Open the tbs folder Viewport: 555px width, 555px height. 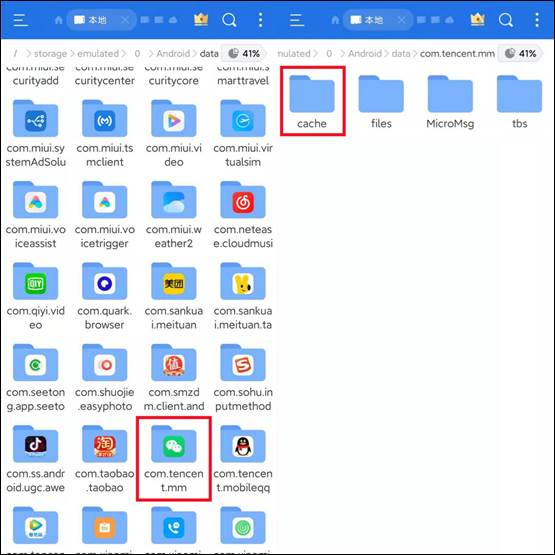(519, 102)
